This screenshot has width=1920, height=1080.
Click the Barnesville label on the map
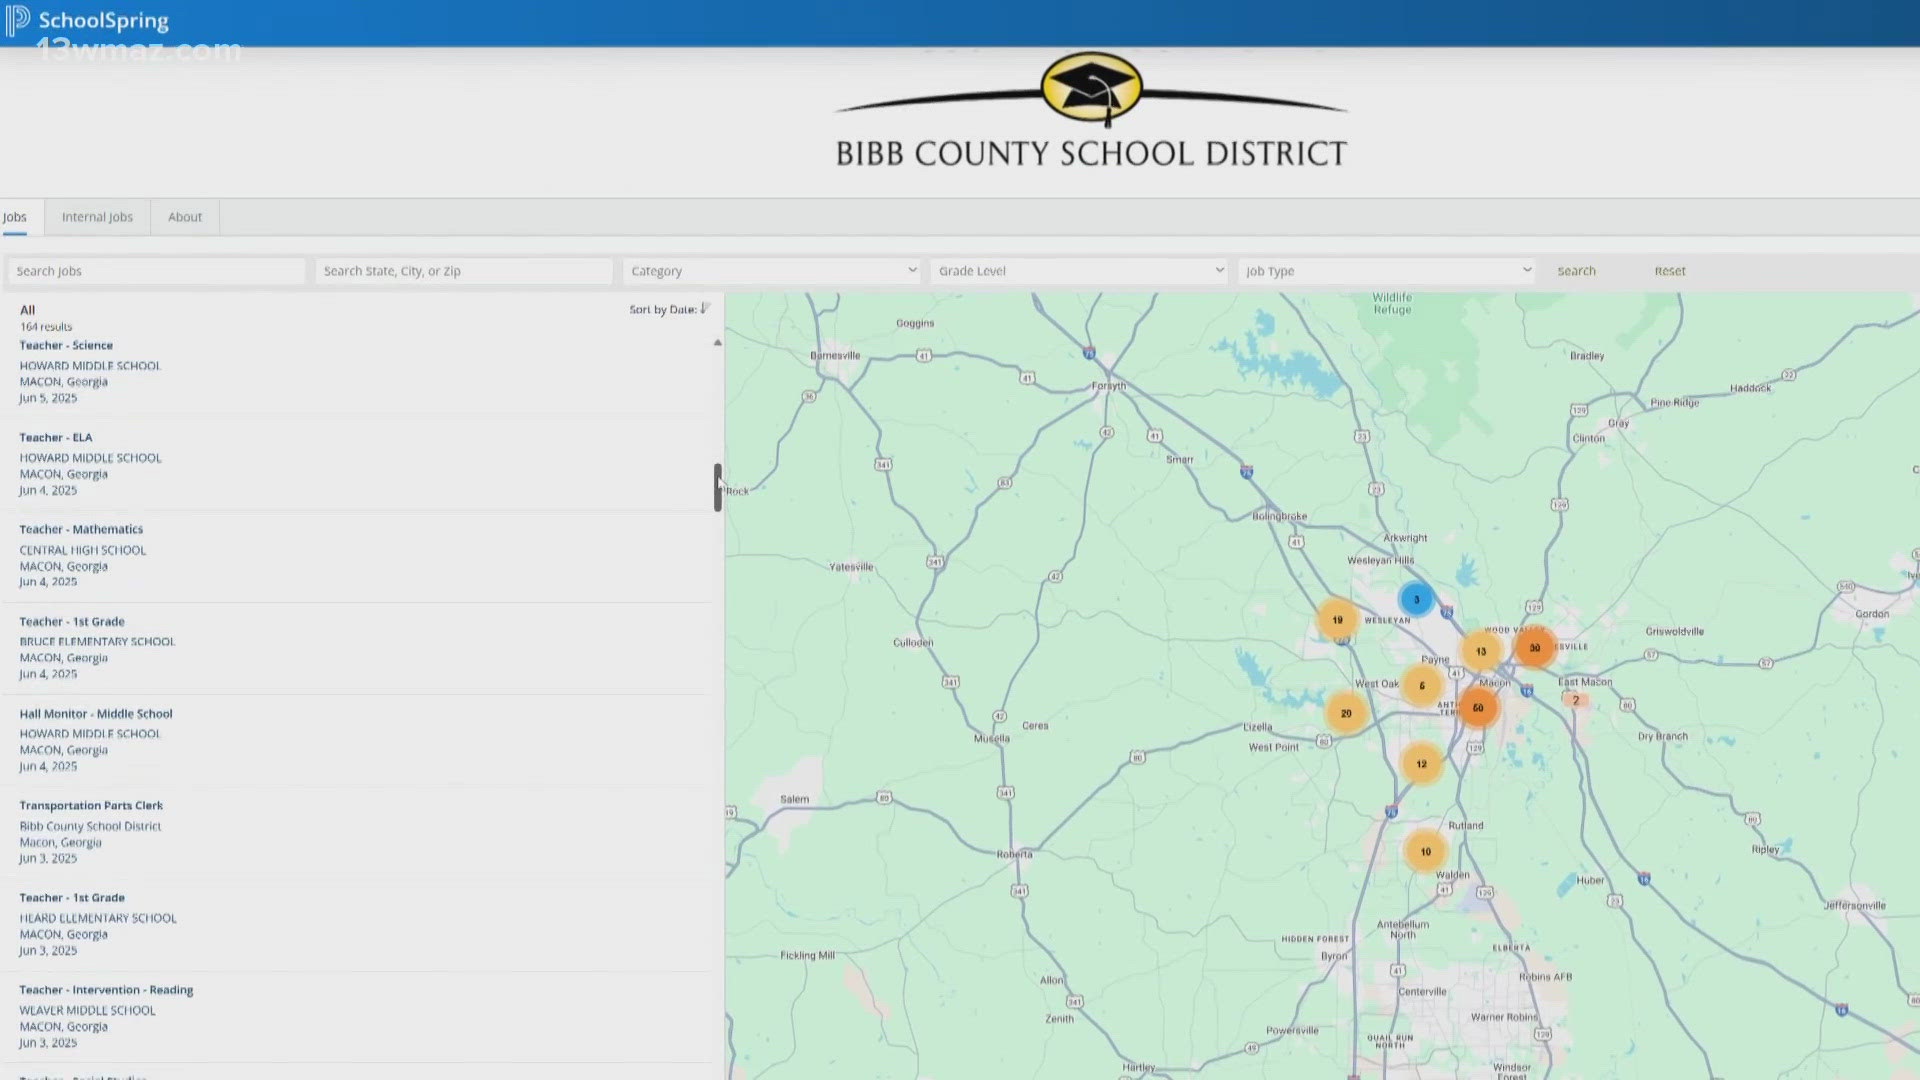[835, 356]
